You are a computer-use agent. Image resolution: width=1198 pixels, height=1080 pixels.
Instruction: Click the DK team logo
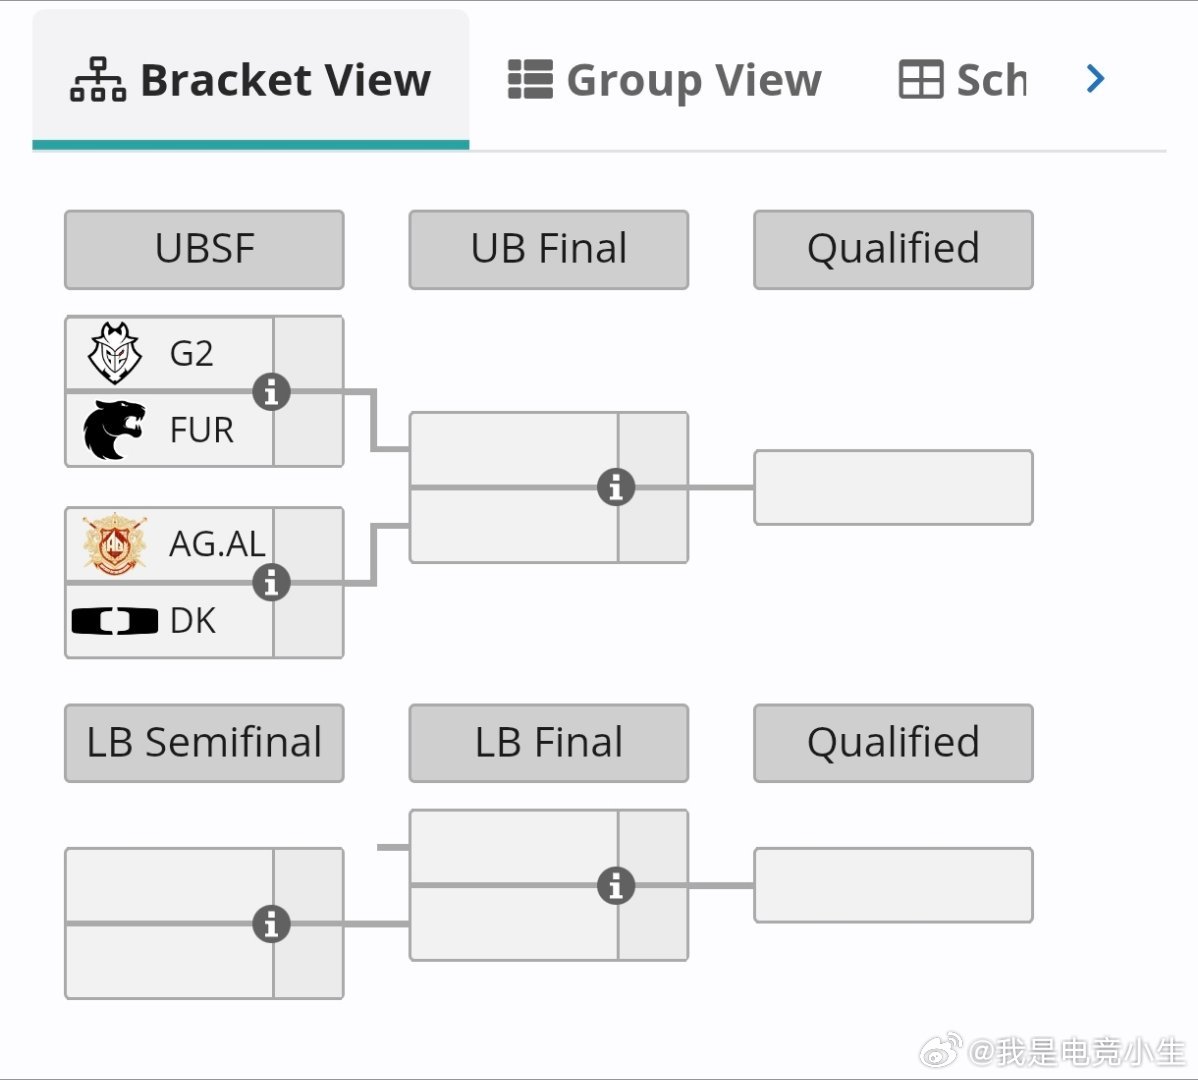click(115, 621)
